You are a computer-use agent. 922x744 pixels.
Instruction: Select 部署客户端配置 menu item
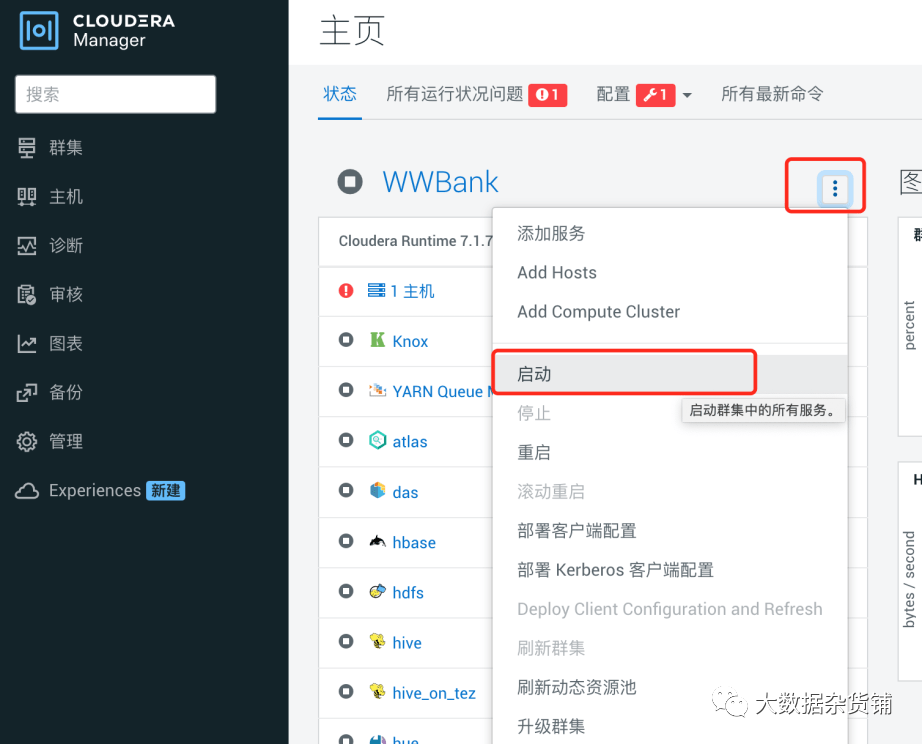(x=670, y=531)
